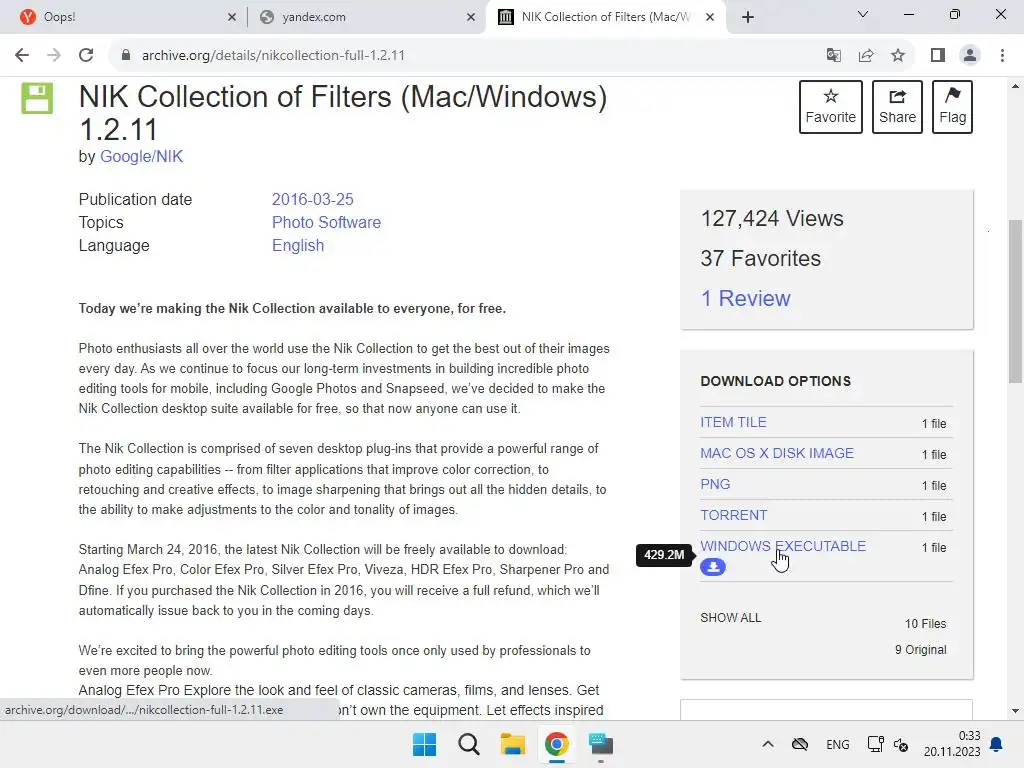This screenshot has width=1024, height=768.
Task: Download the TORRENT file option
Action: (733, 515)
